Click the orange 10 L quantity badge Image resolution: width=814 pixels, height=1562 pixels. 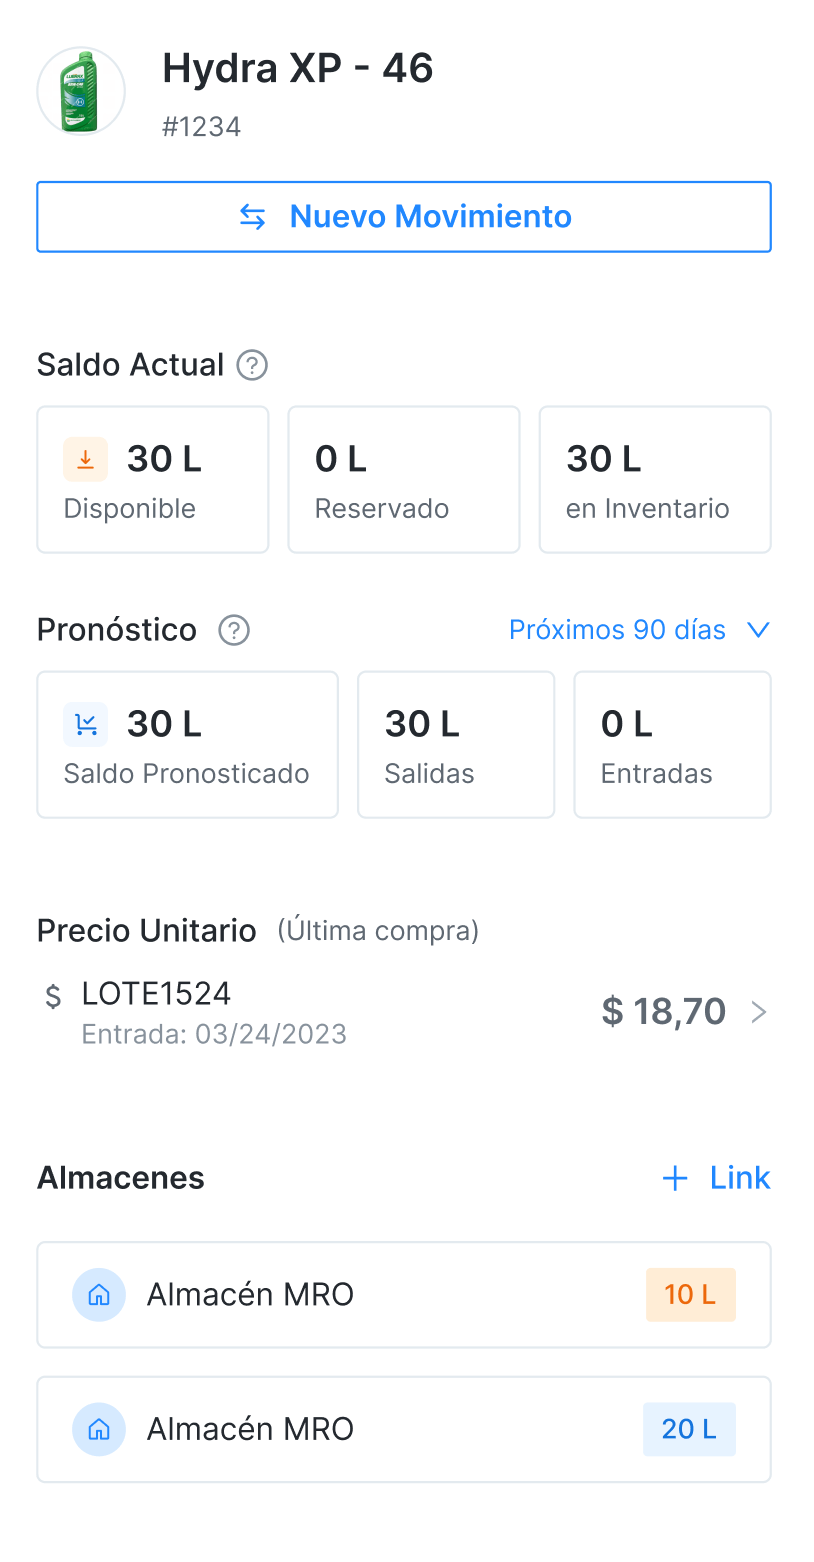690,1295
